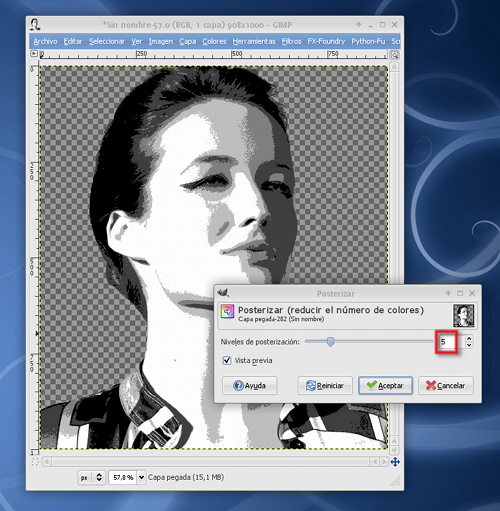The height and width of the screenshot is (511, 500).
Task: Click the navigation cross icon at bottom right
Action: (395, 462)
